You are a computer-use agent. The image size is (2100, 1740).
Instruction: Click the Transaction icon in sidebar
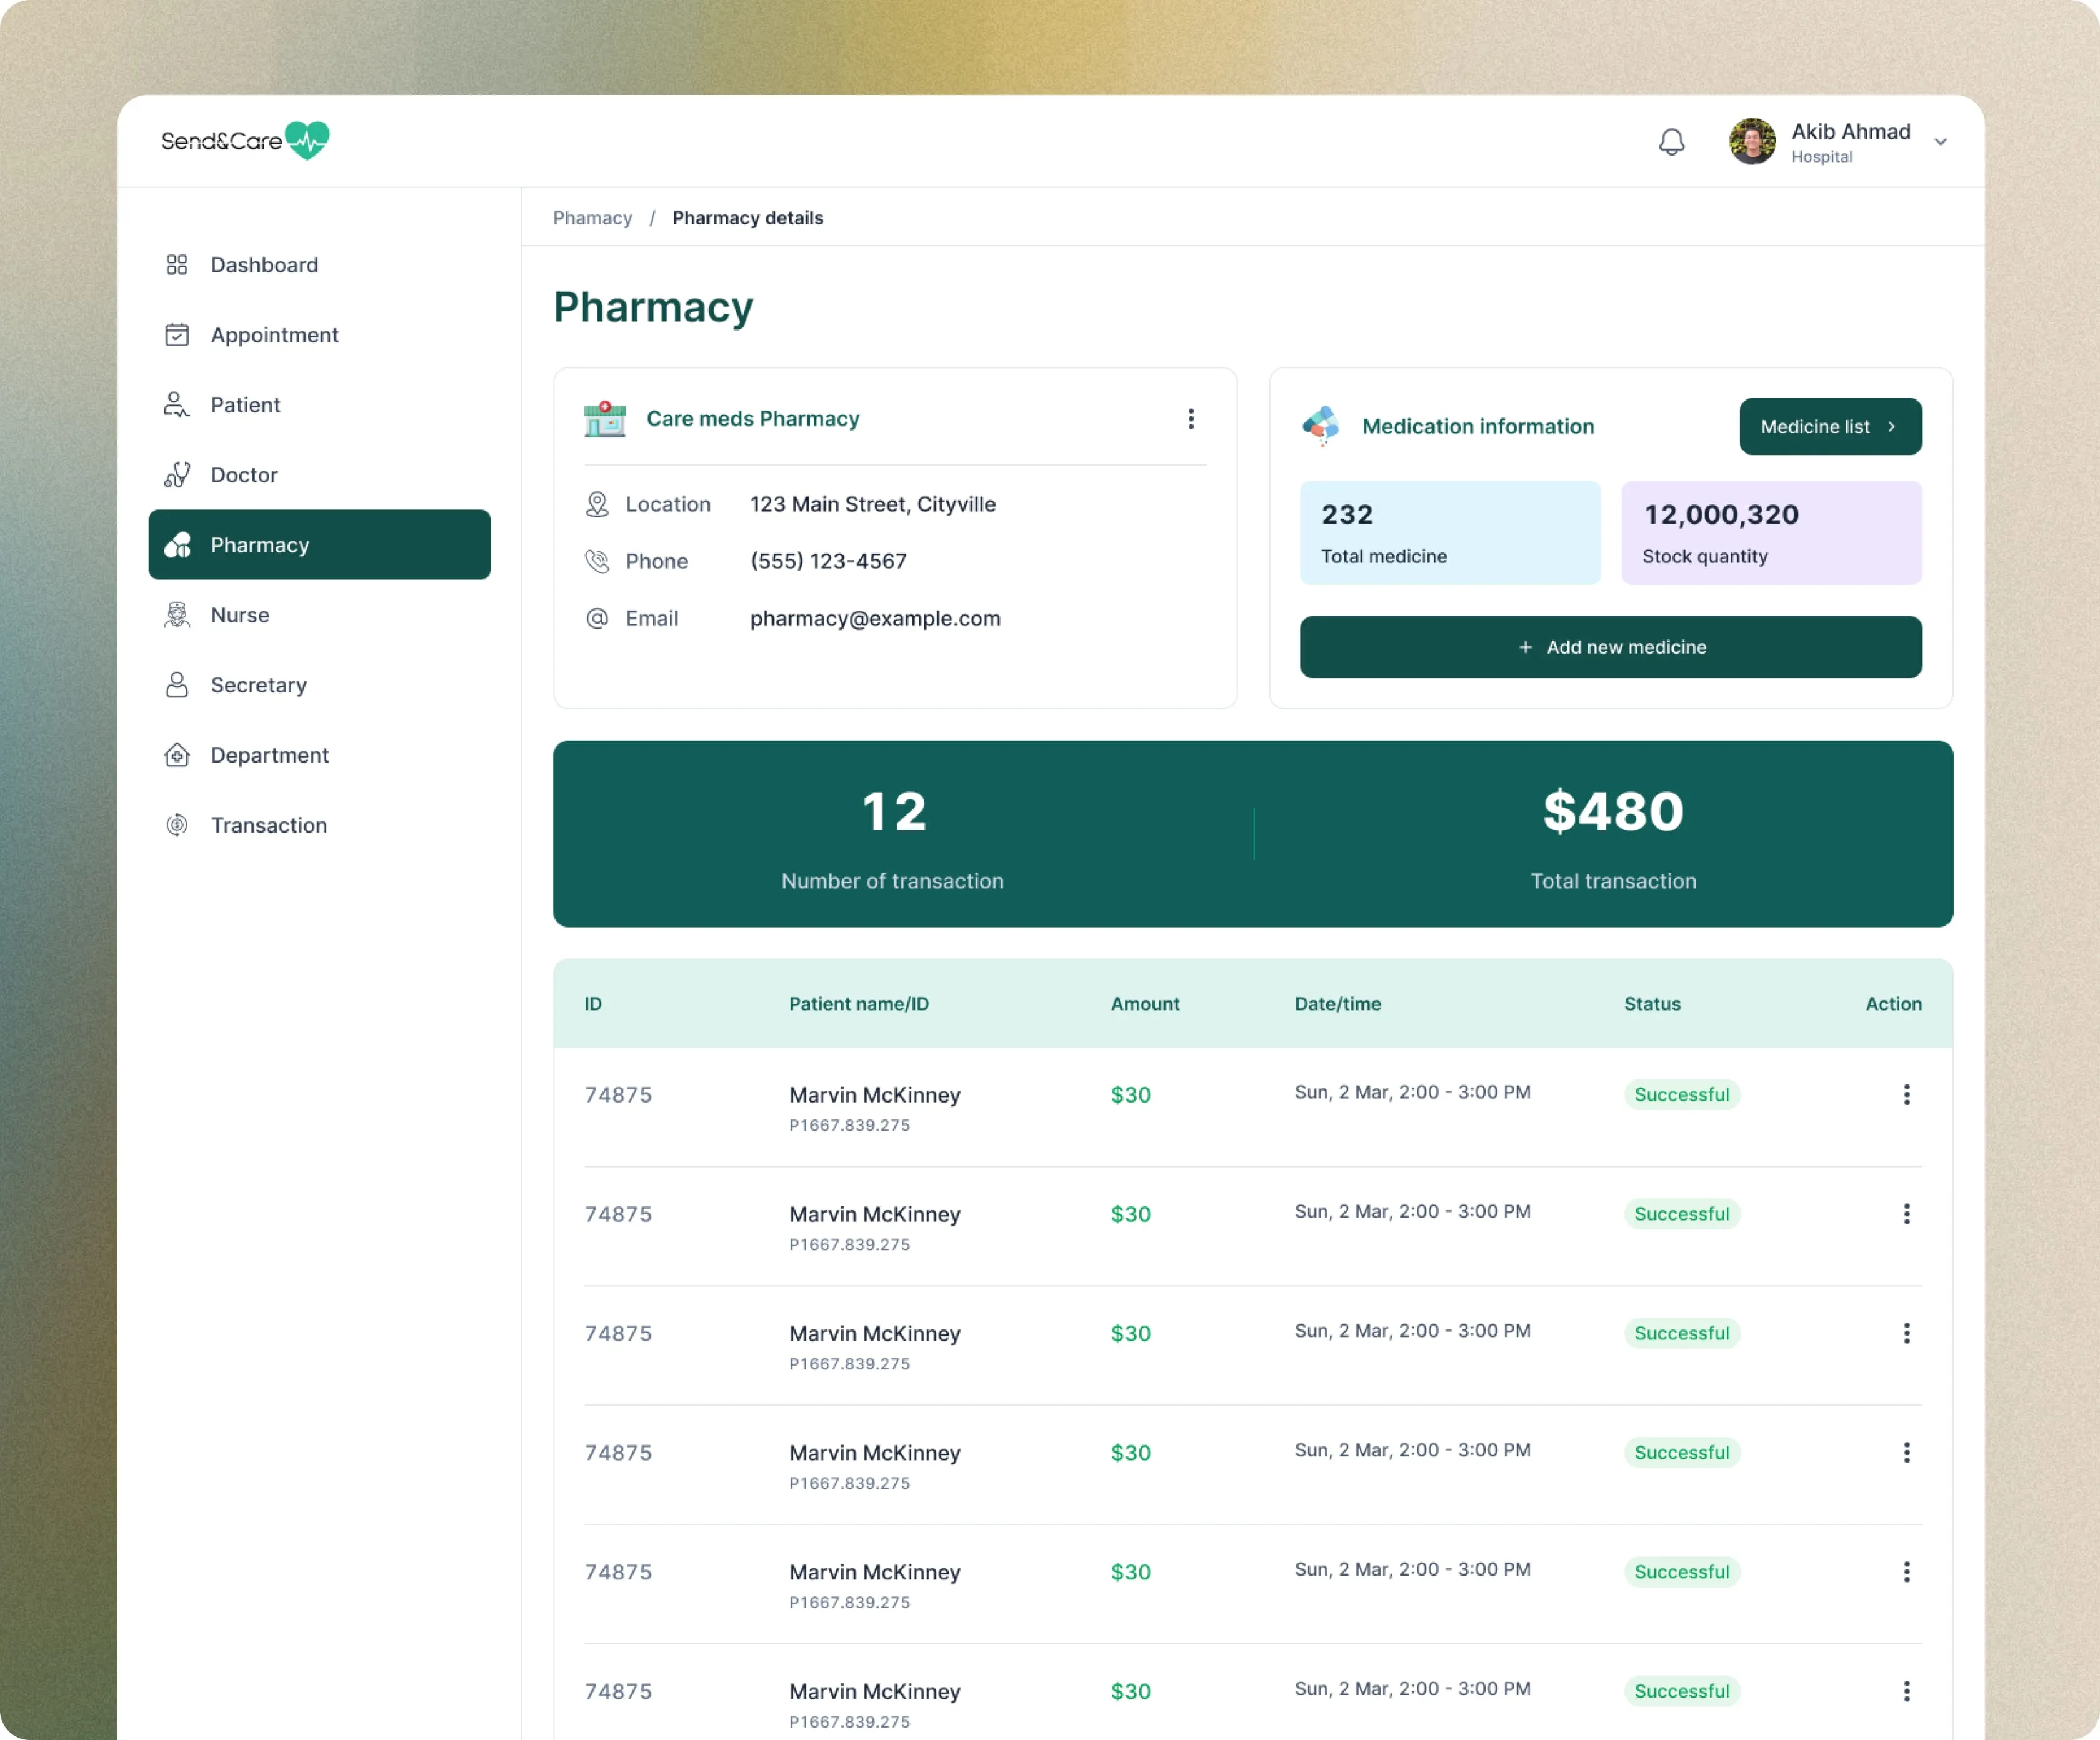pos(177,825)
